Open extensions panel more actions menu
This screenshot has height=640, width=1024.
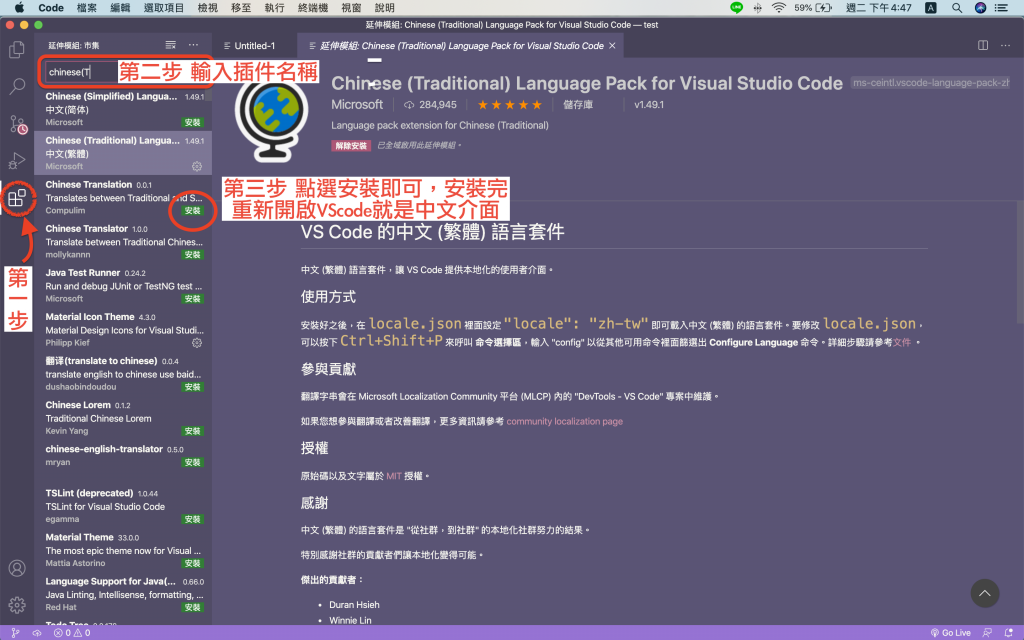(x=193, y=45)
